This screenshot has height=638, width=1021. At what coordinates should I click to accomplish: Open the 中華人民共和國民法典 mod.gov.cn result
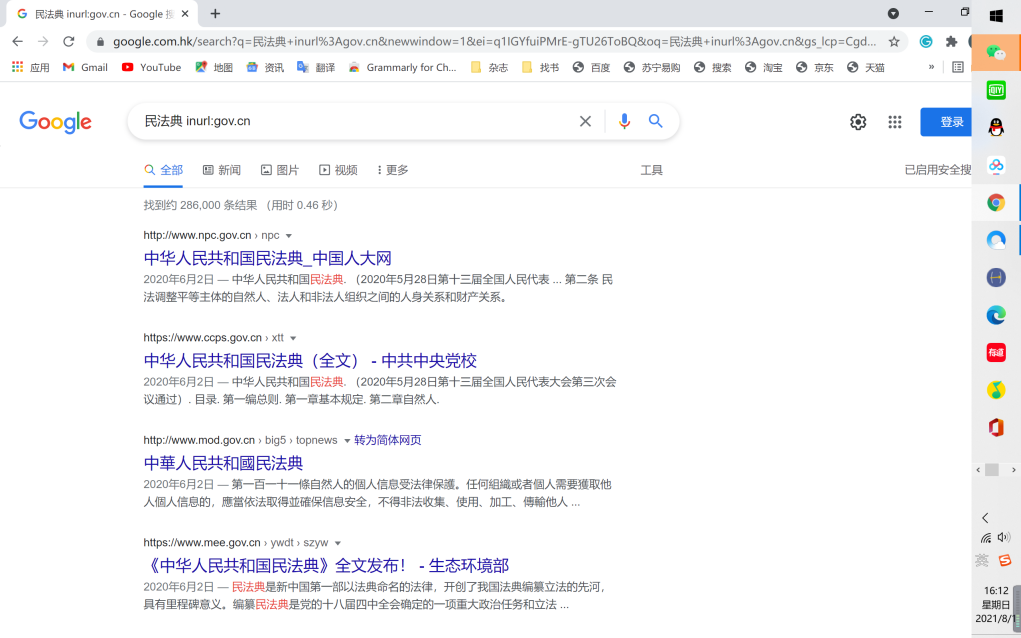tap(223, 463)
